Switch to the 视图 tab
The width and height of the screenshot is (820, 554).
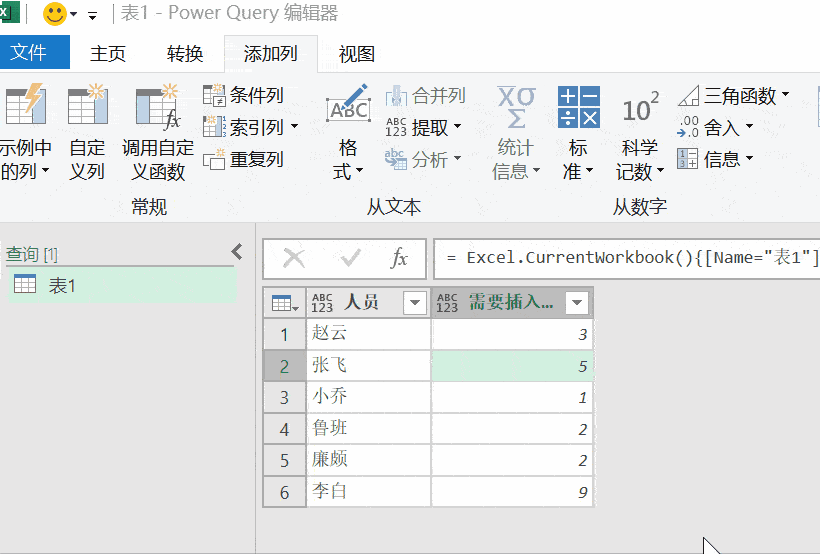point(356,53)
